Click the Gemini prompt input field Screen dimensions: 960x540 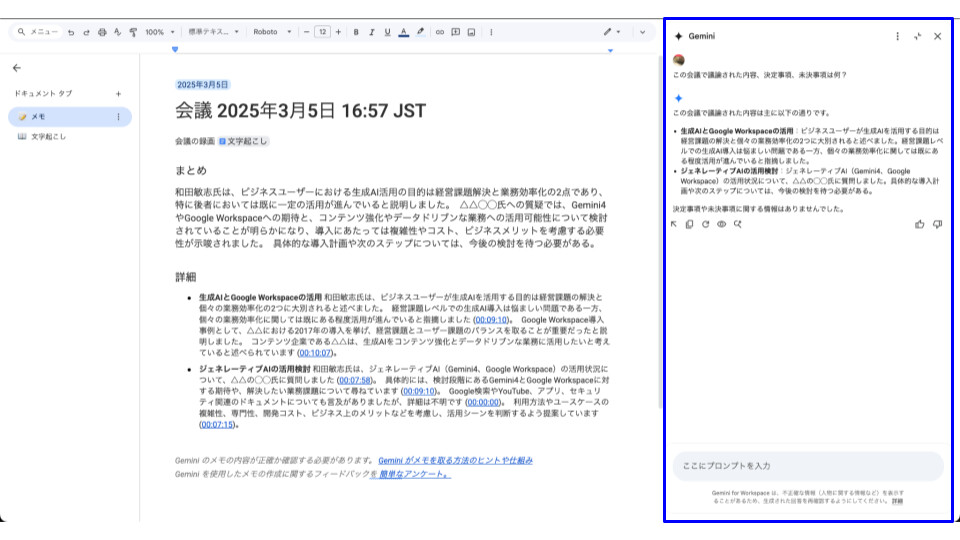(807, 466)
